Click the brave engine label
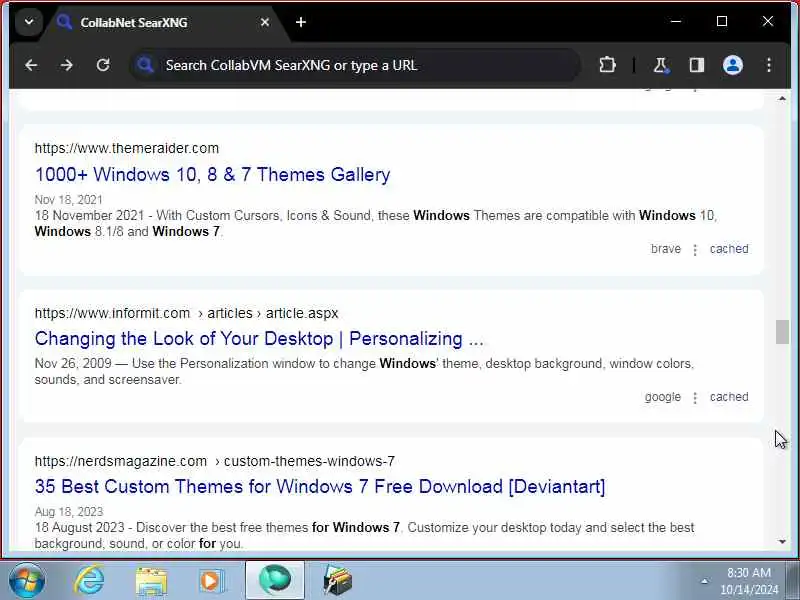This screenshot has height=600, width=800. [x=666, y=249]
